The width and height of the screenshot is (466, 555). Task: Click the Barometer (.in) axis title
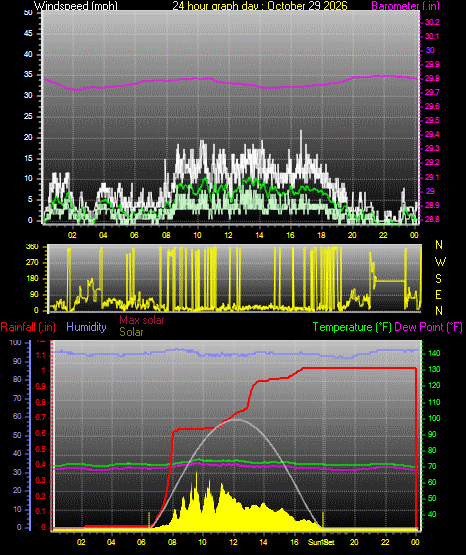(405, 6)
